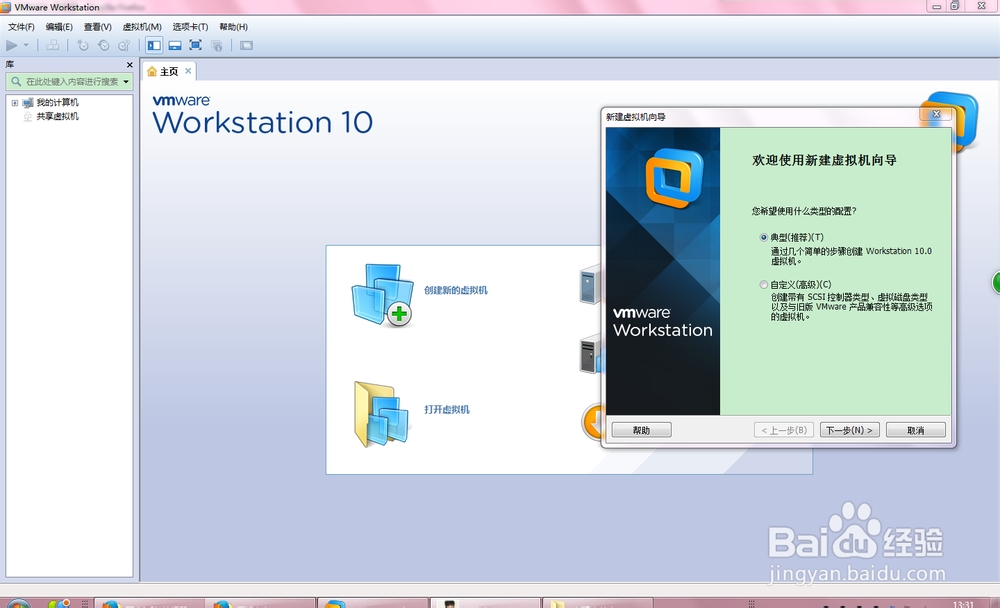Screen dimensions: 1000x608
Task: Open the 帮助(H) menu
Action: [233, 27]
